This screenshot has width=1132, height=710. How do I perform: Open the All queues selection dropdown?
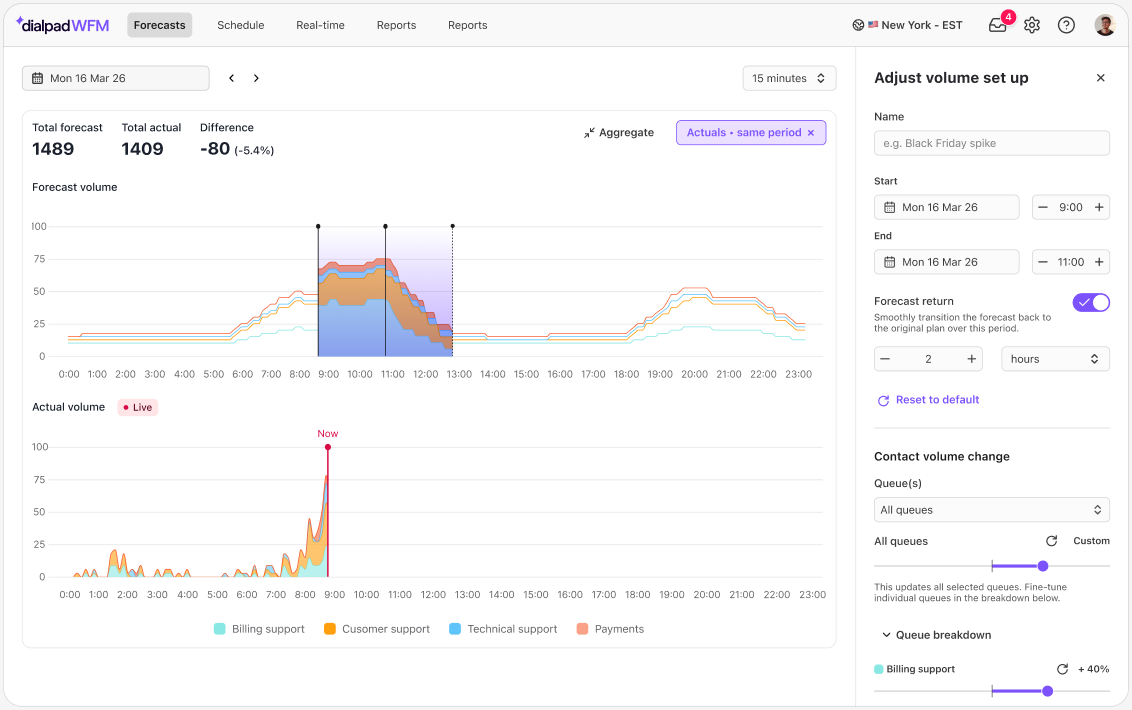[x=991, y=510]
